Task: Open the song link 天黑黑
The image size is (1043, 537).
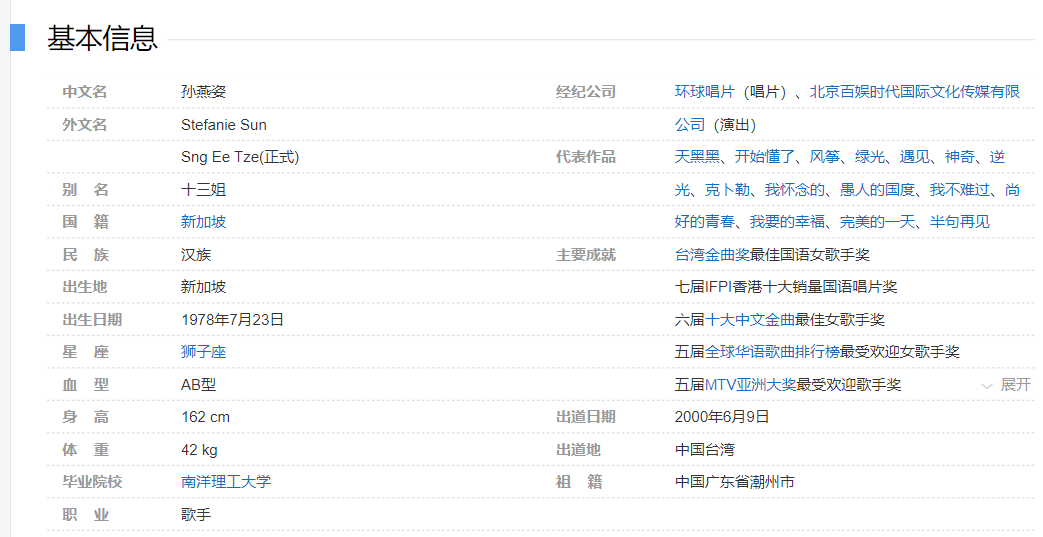Action: [697, 156]
